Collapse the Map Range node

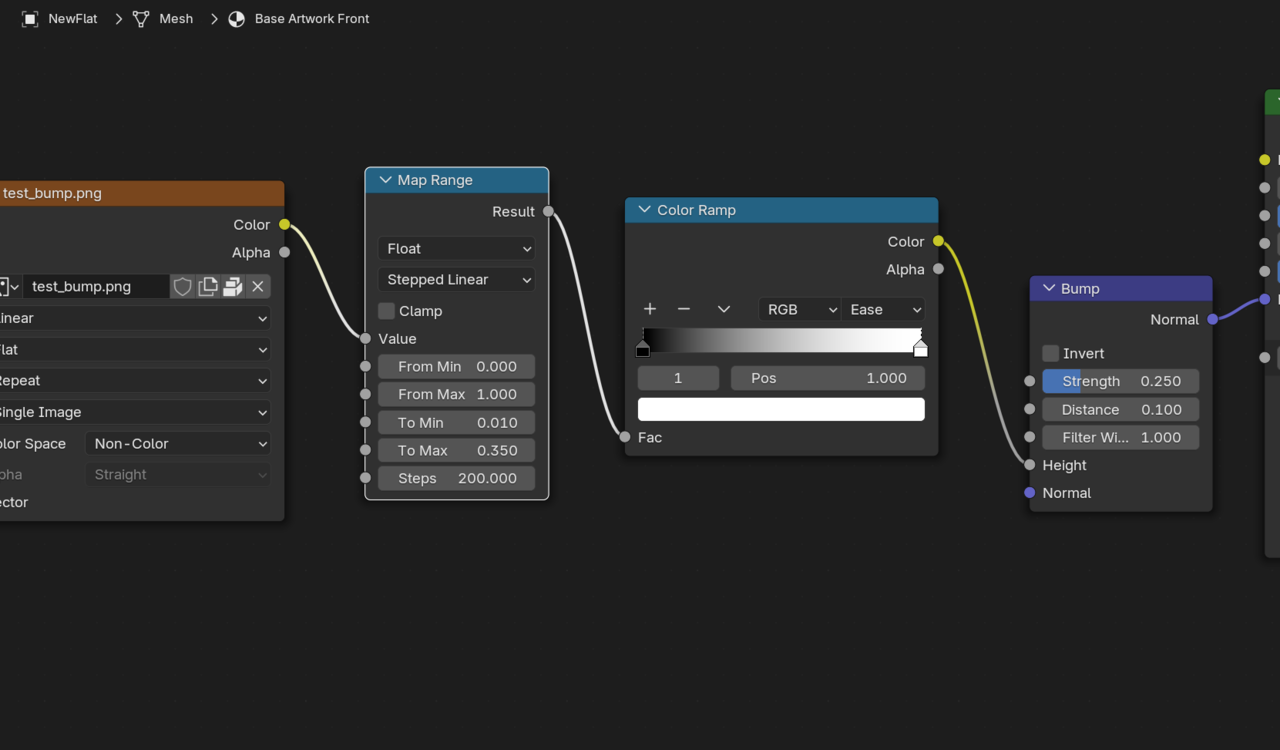385,180
